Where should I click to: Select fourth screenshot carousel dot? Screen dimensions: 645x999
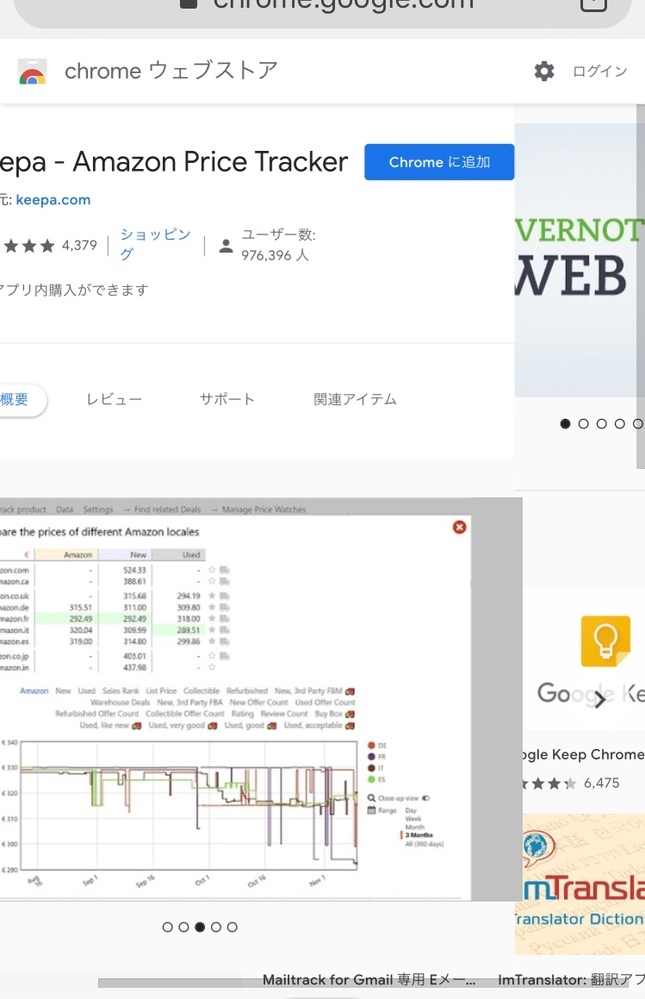coord(216,927)
